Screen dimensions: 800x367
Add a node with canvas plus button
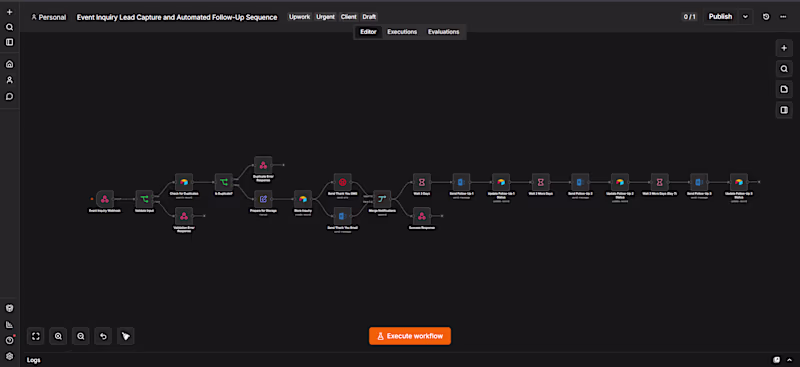[784, 48]
